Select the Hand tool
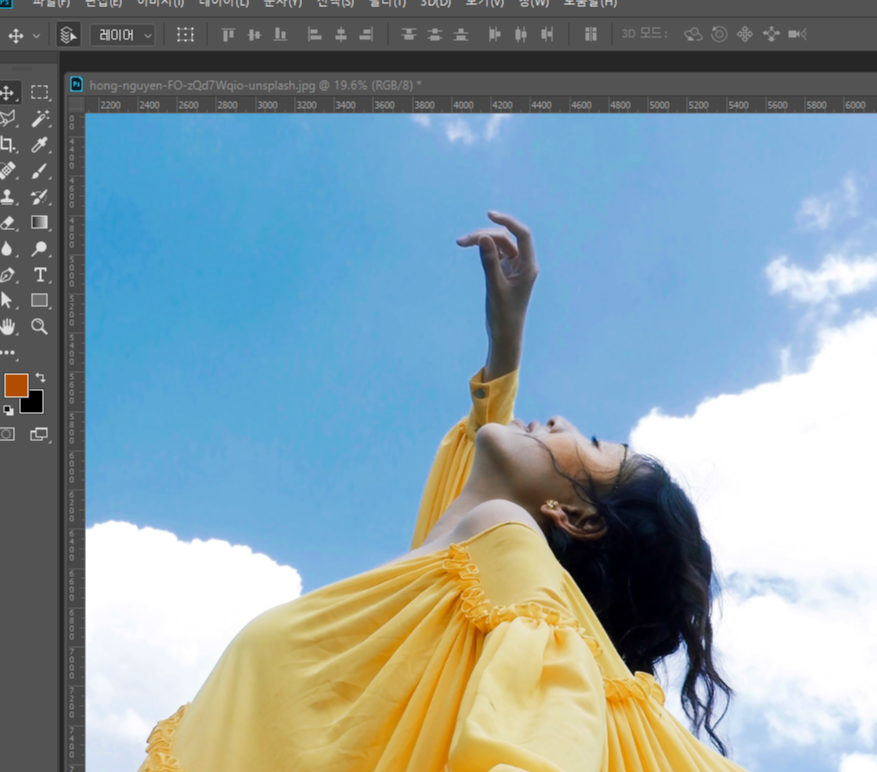The width and height of the screenshot is (877, 772). [8, 327]
